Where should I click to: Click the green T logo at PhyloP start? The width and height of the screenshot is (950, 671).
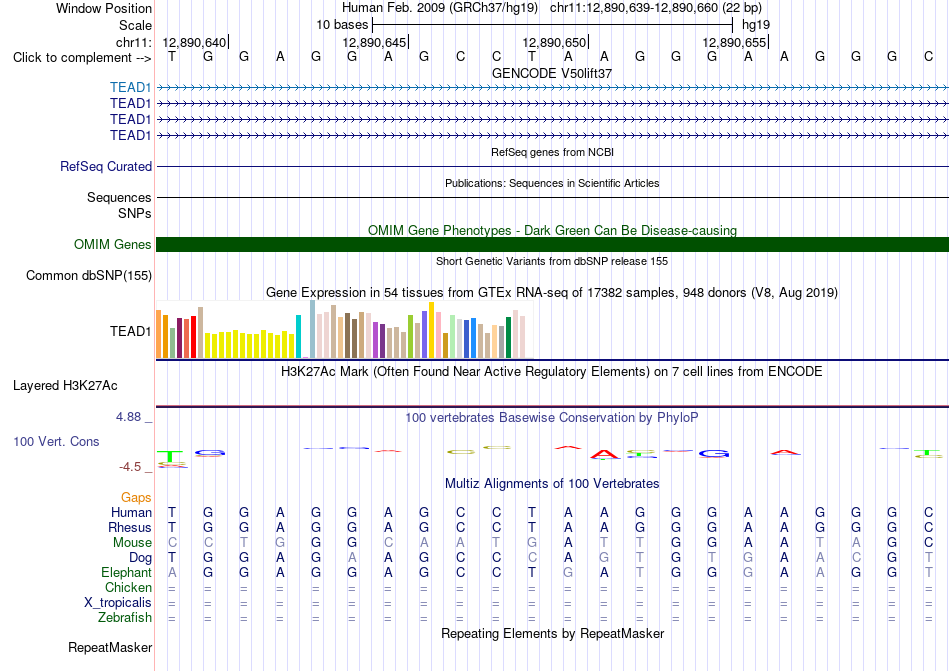pyautogui.click(x=171, y=455)
